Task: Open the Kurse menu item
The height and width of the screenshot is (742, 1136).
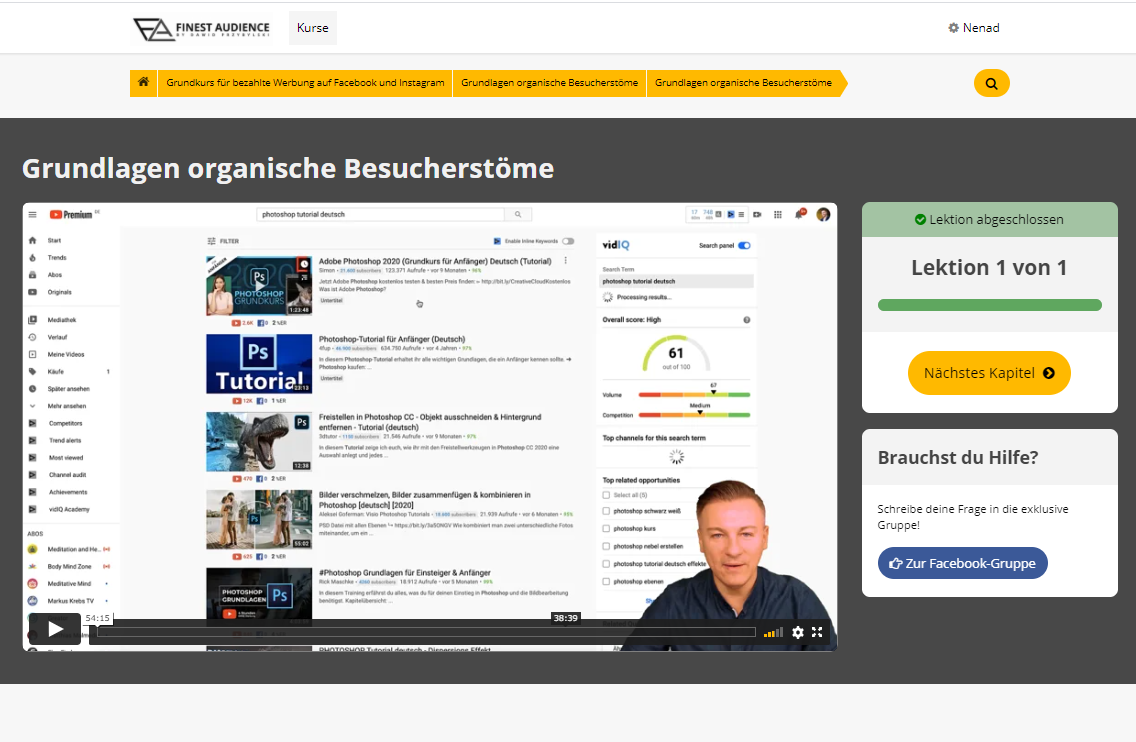Action: [x=312, y=28]
